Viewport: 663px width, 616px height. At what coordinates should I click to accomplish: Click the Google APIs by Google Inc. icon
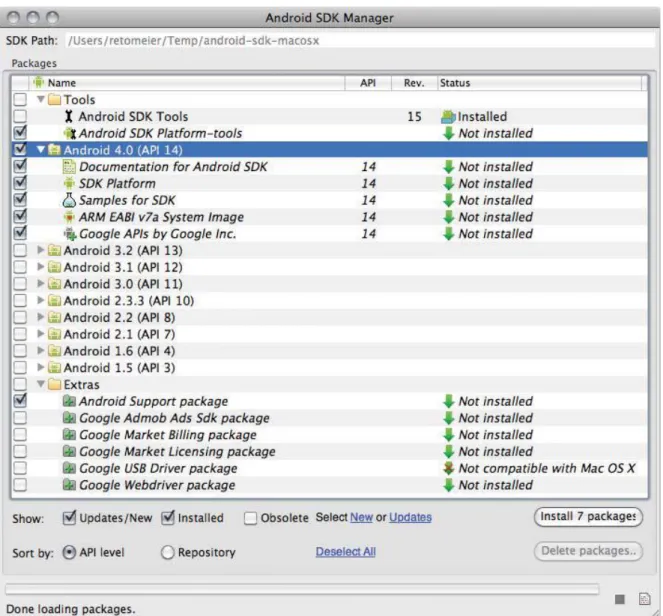point(70,234)
